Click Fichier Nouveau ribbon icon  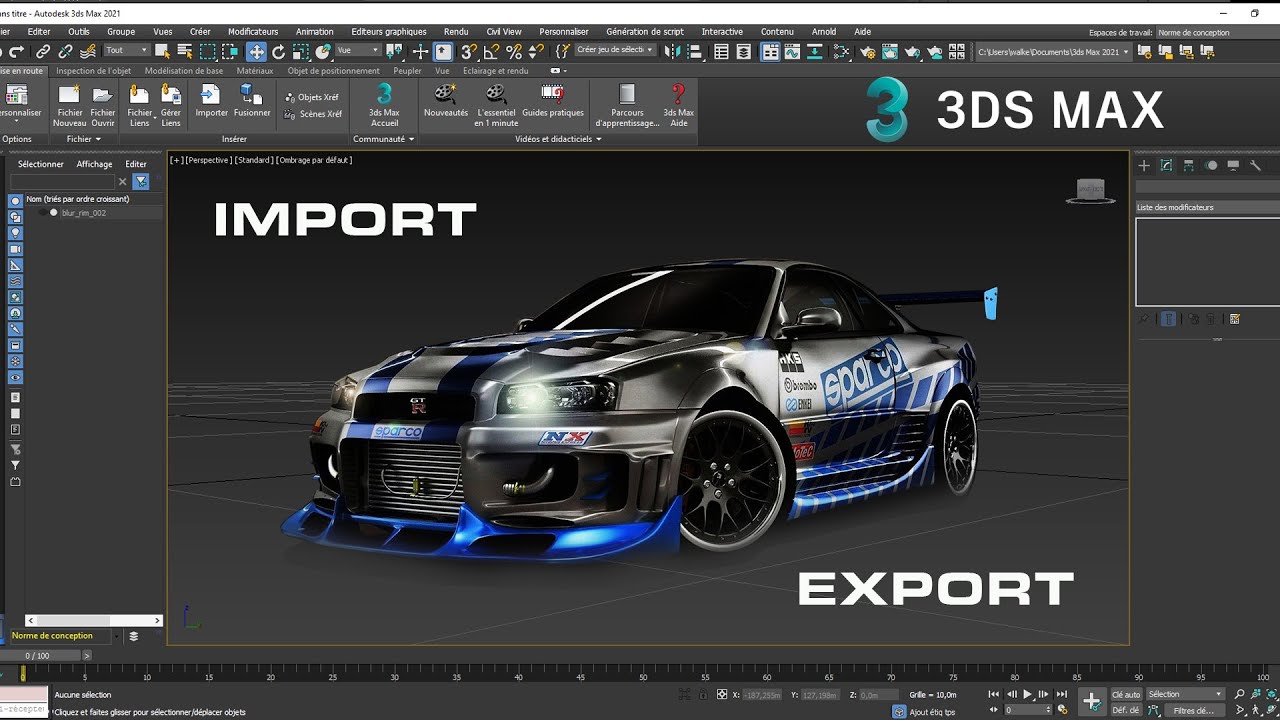(69, 106)
